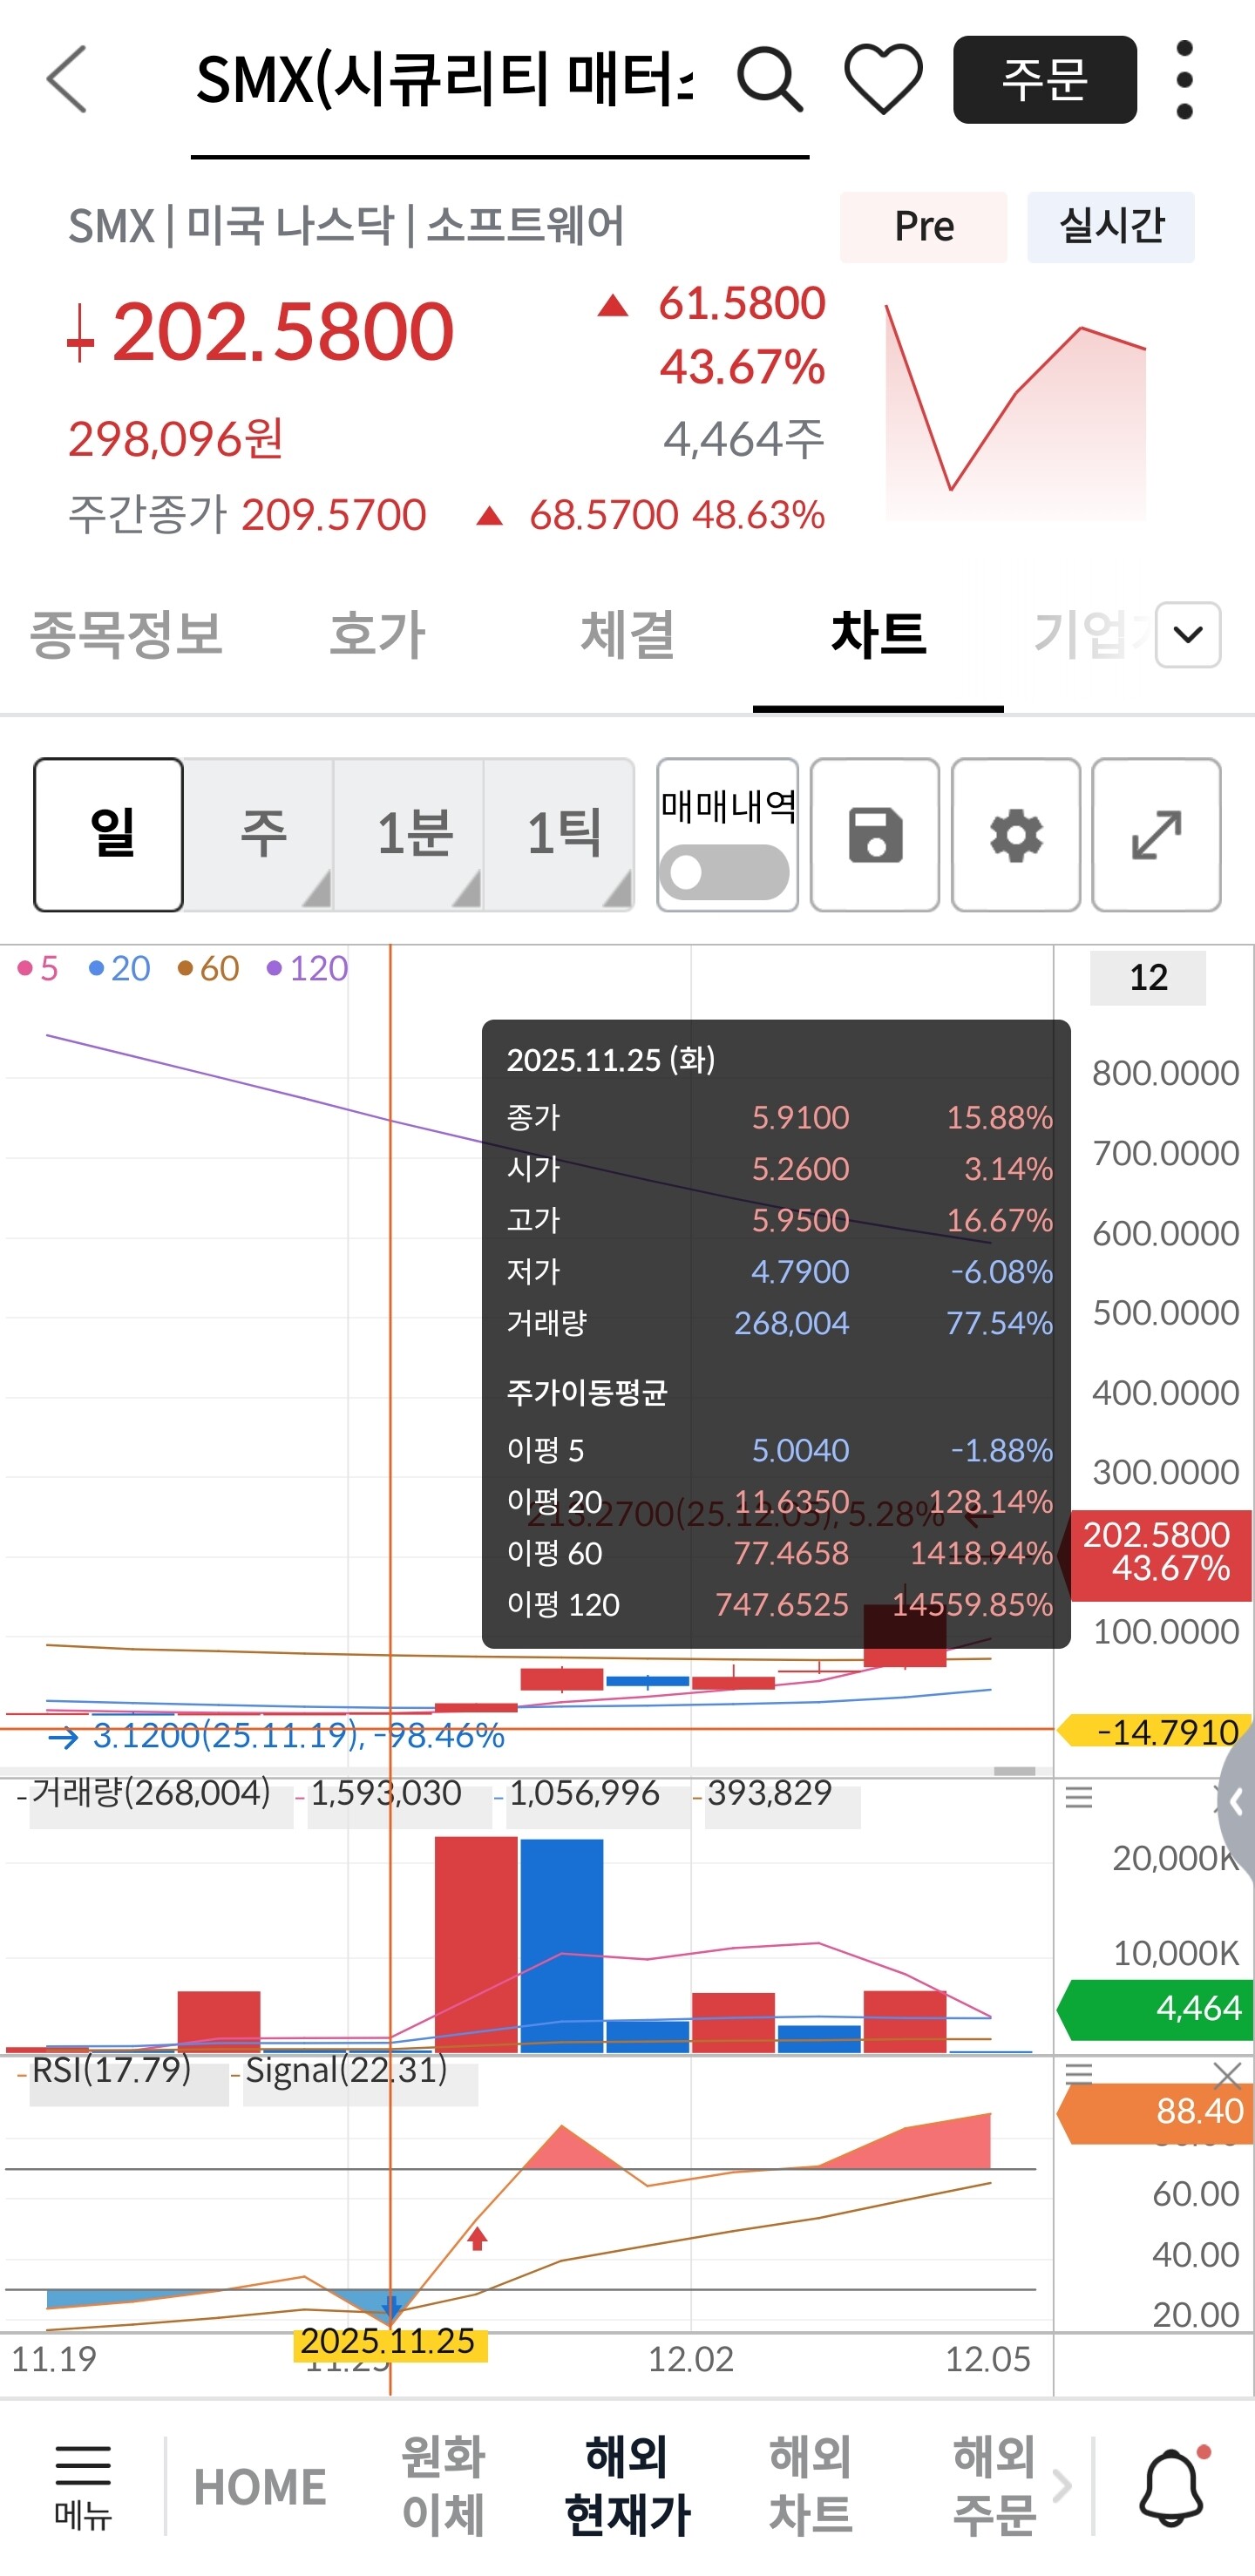Tap the 12.05 date axis label
Image resolution: width=1255 pixels, height=2576 pixels.
[988, 2359]
